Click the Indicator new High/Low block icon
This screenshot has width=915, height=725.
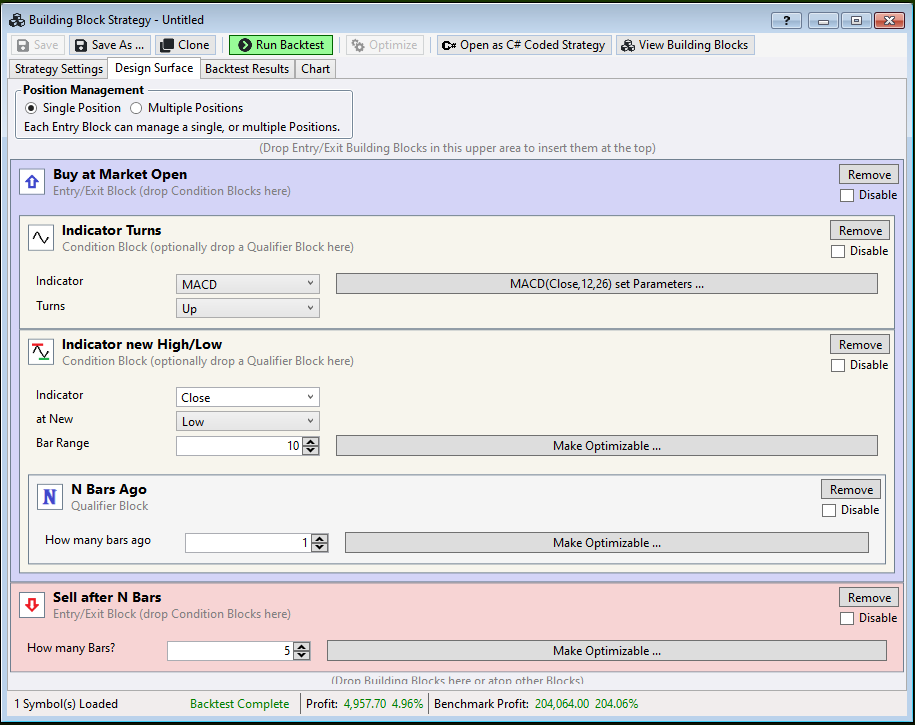click(x=40, y=351)
